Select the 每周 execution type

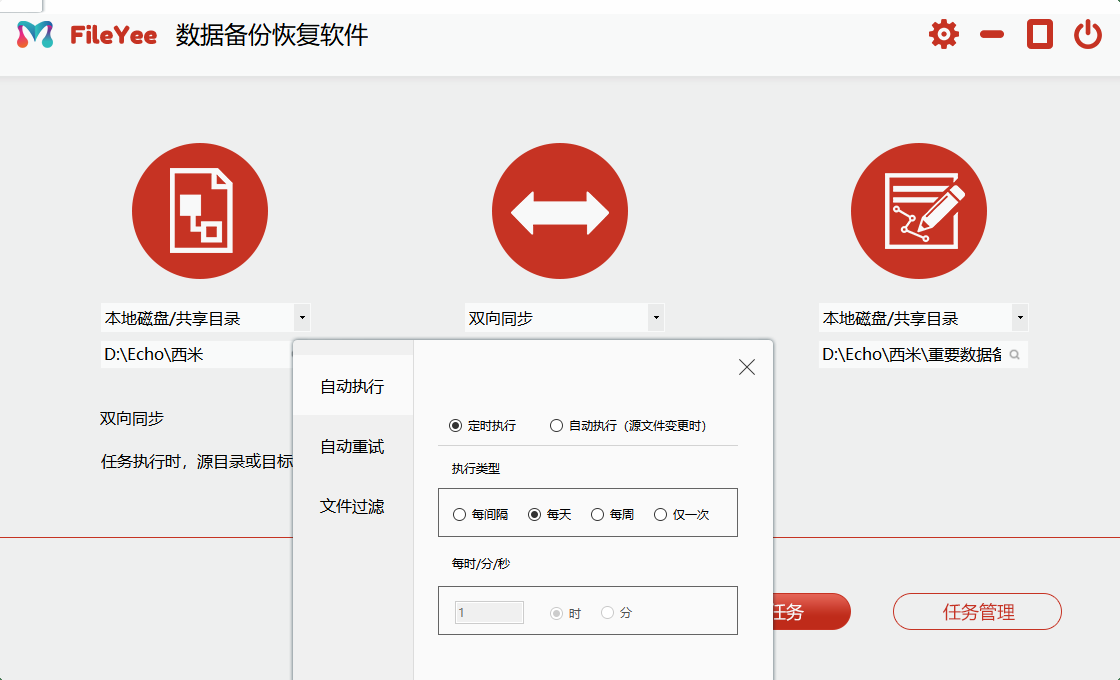pyautogui.click(x=598, y=515)
